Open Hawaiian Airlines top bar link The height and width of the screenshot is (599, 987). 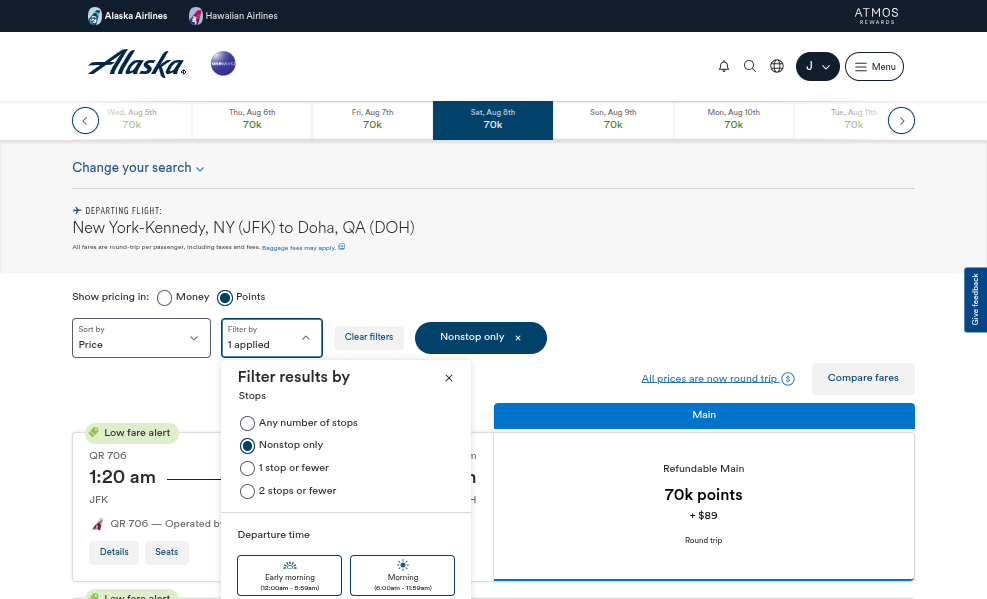234,16
